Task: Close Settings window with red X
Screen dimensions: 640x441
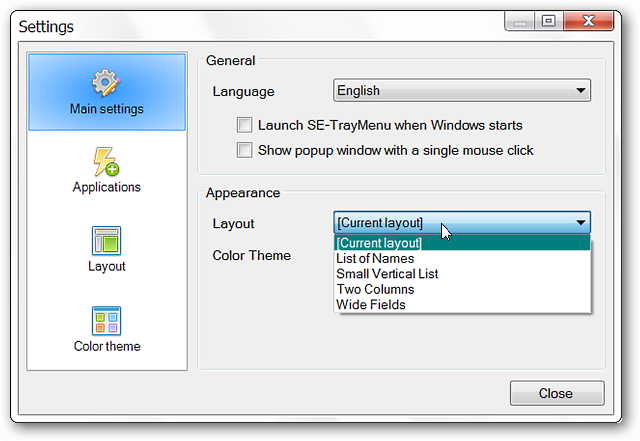Action: 588,21
